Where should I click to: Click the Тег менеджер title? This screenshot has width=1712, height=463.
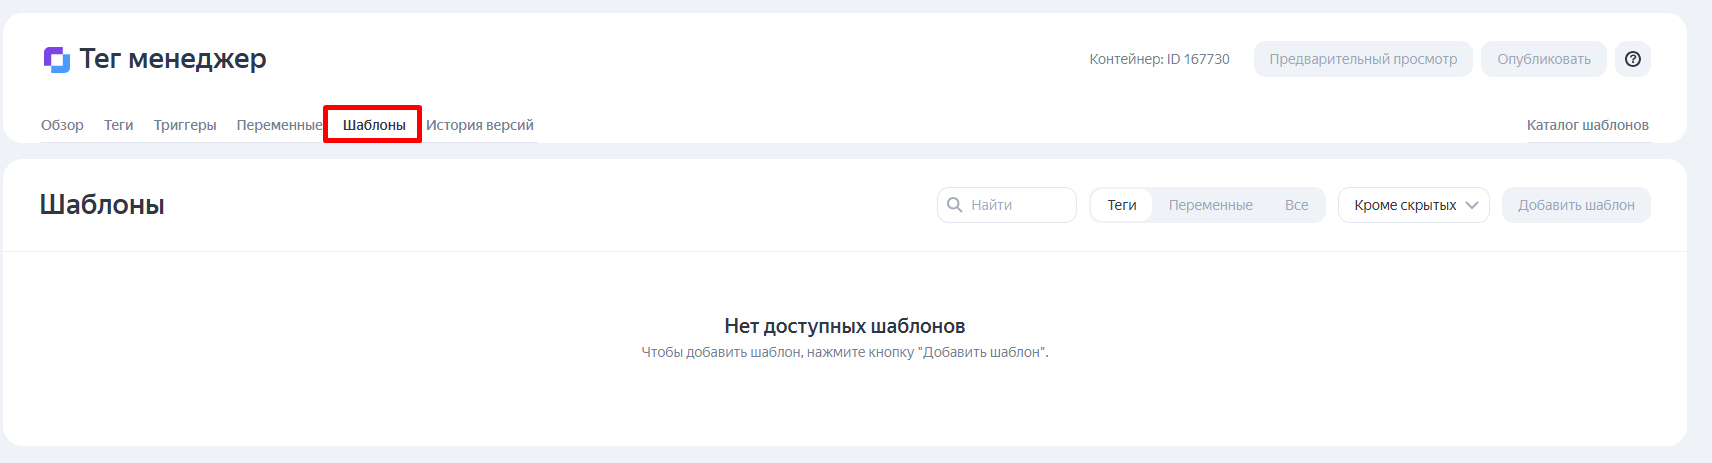pyautogui.click(x=173, y=59)
